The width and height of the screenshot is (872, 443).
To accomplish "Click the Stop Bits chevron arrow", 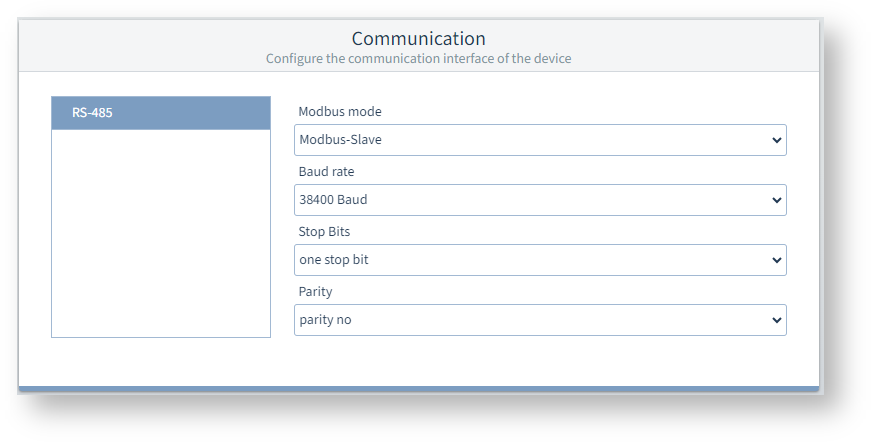I will coord(777,260).
